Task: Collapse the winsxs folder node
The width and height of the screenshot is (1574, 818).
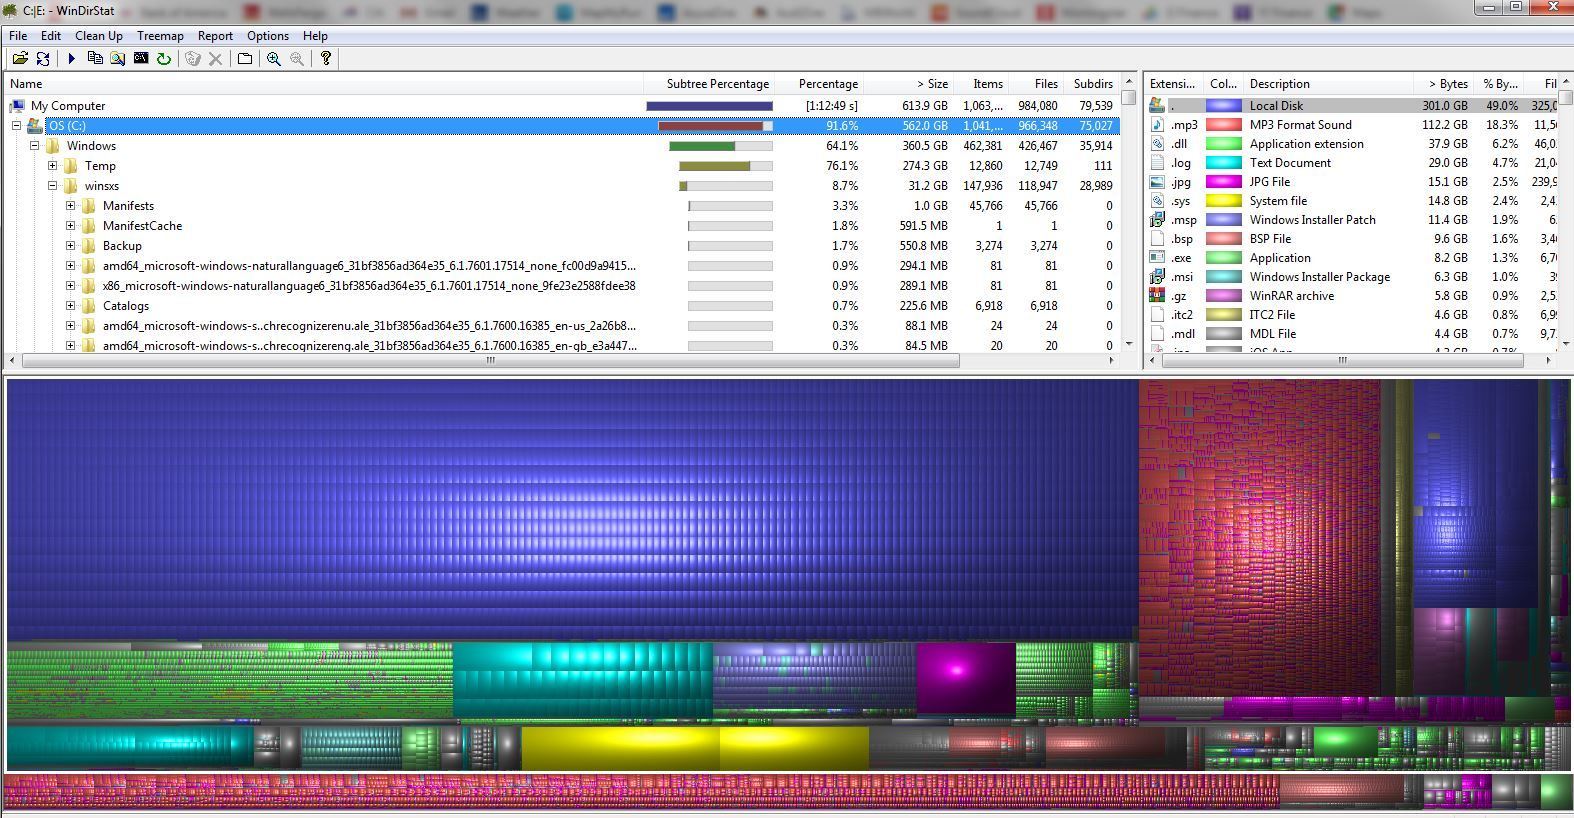Action: point(53,186)
